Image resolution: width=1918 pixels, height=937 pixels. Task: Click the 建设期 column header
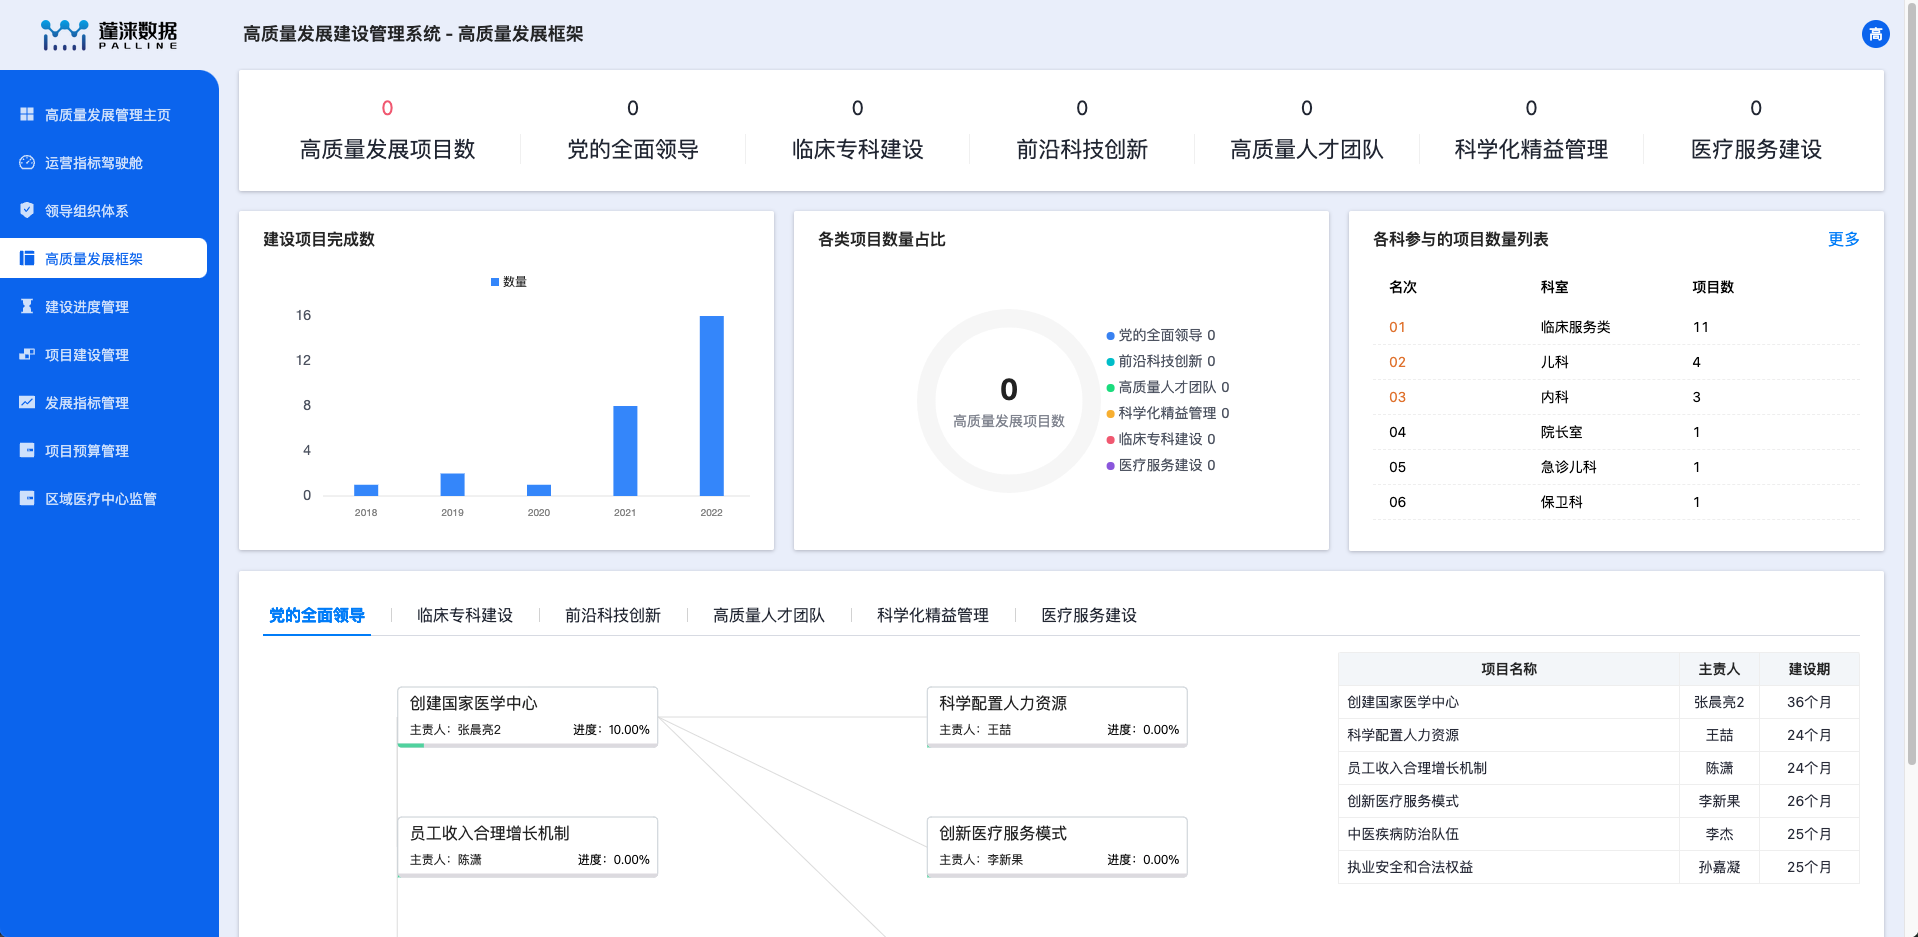1809,669
